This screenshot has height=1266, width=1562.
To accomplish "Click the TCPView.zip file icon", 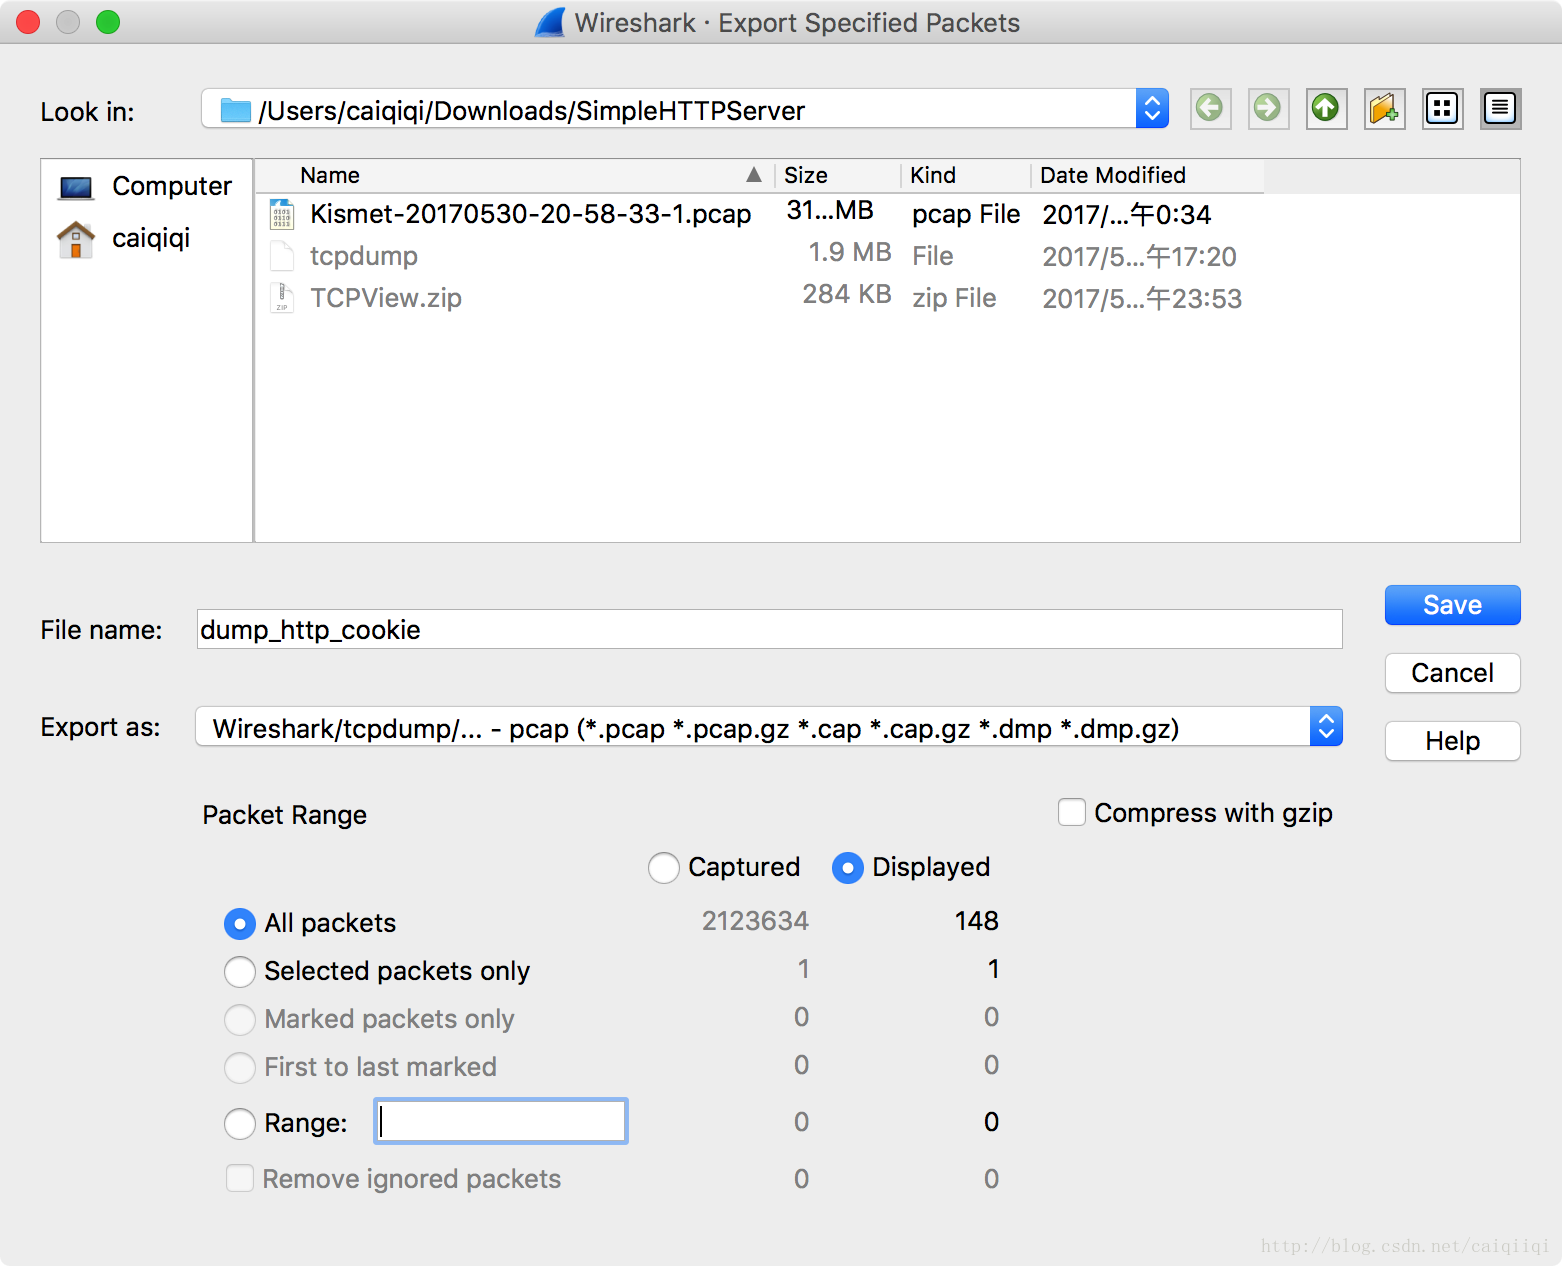I will [x=282, y=298].
